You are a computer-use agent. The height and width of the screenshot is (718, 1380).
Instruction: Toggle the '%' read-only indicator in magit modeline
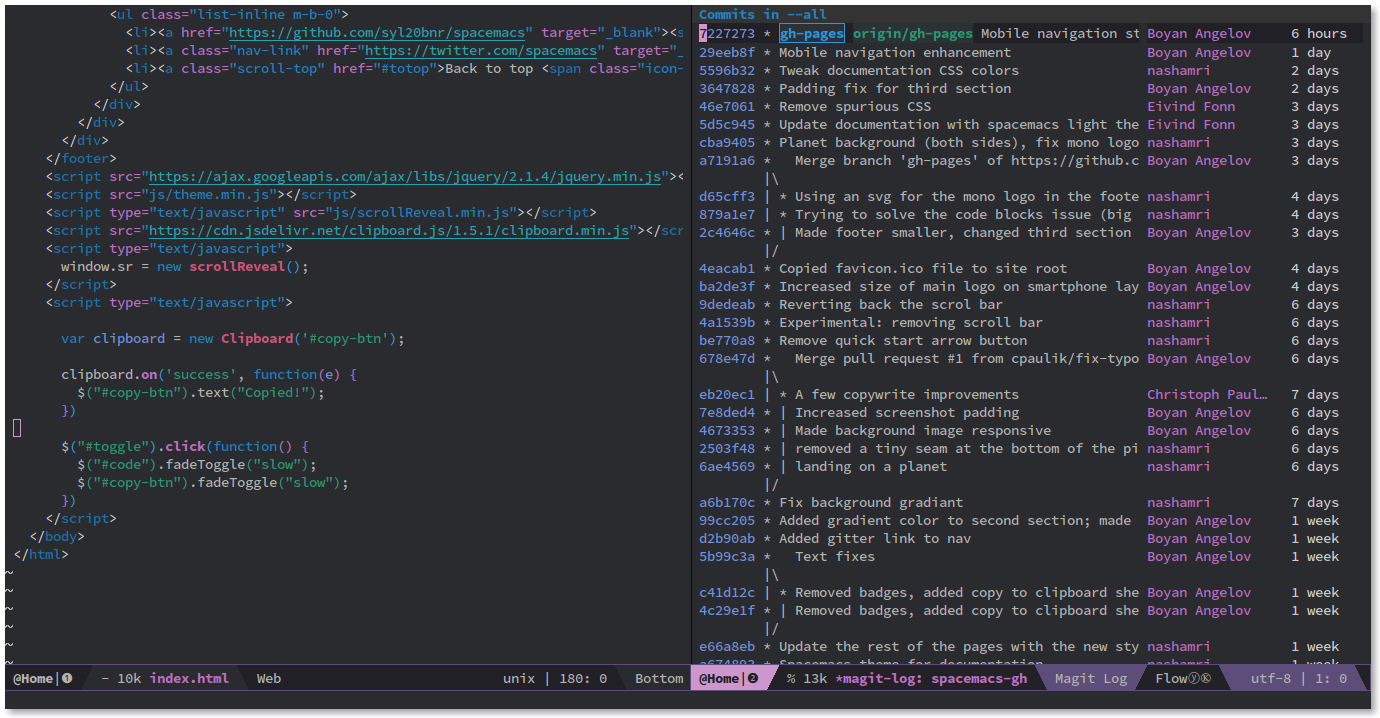coord(790,678)
